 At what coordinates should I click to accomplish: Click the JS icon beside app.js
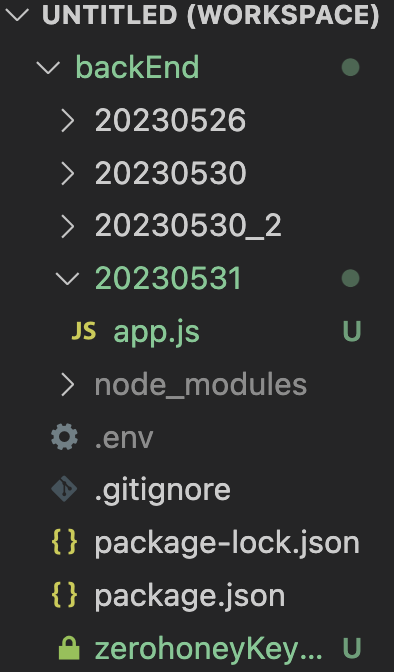click(84, 331)
